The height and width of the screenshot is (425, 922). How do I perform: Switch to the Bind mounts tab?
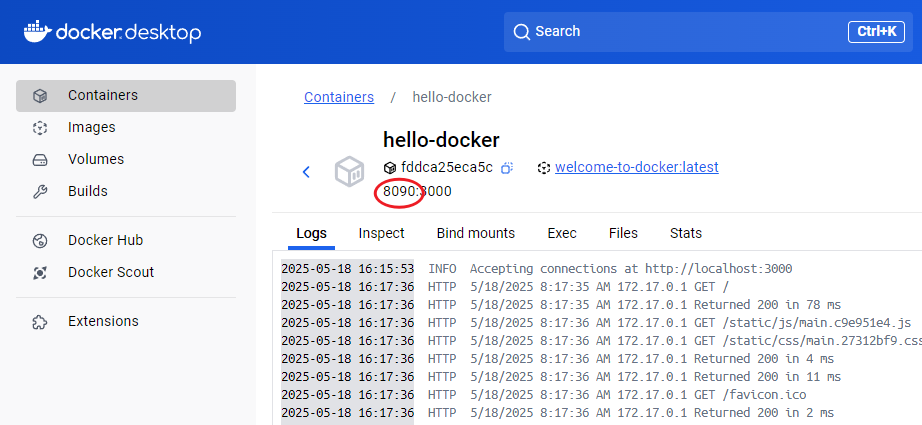coord(476,233)
